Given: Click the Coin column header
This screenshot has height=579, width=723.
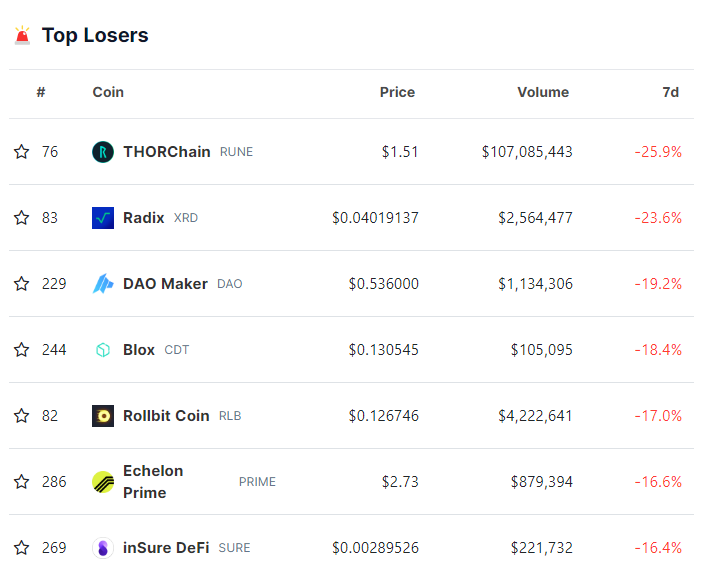Looking at the screenshot, I should tap(108, 92).
